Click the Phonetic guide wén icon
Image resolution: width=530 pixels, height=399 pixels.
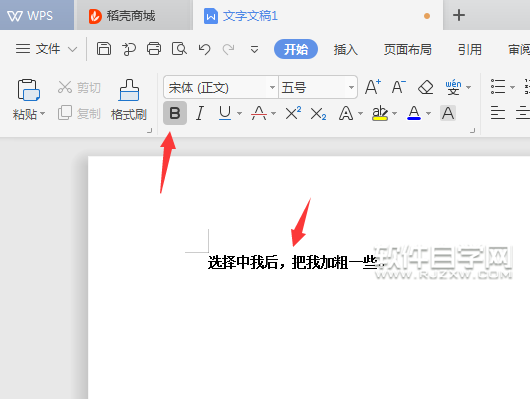click(x=453, y=87)
